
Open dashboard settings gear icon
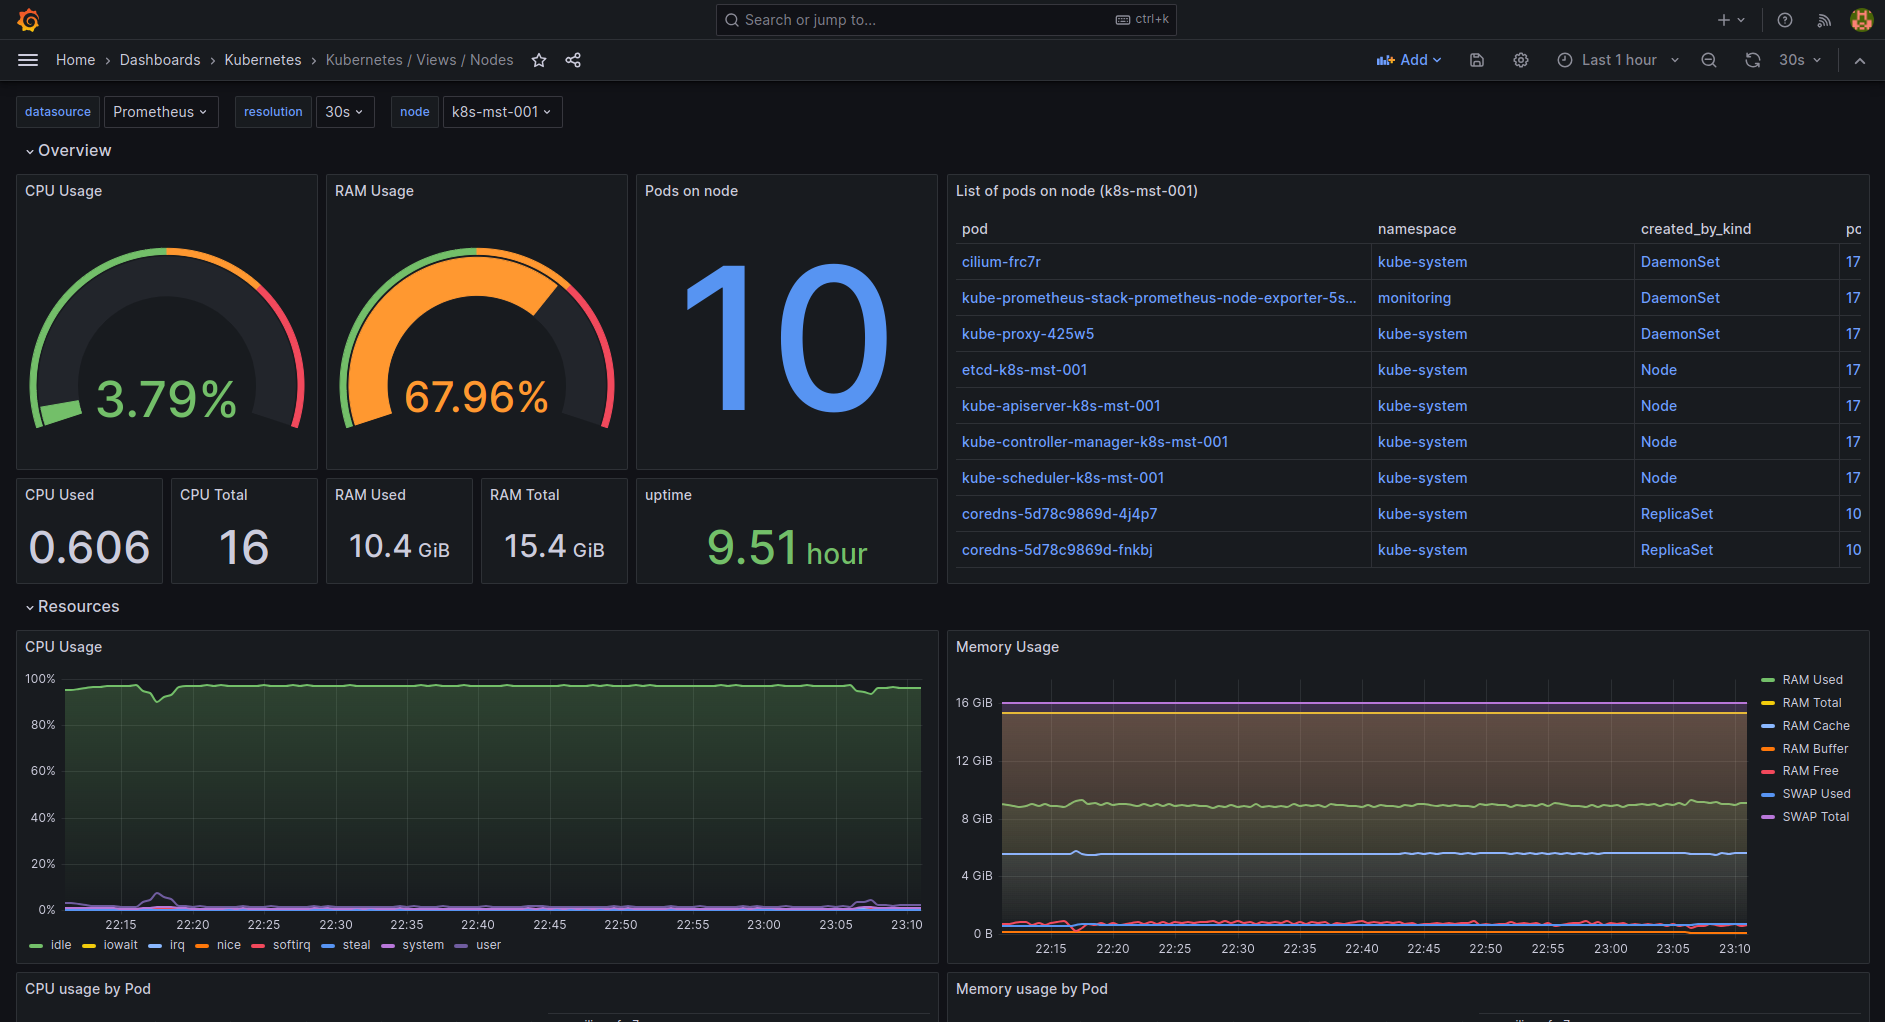[x=1521, y=60]
